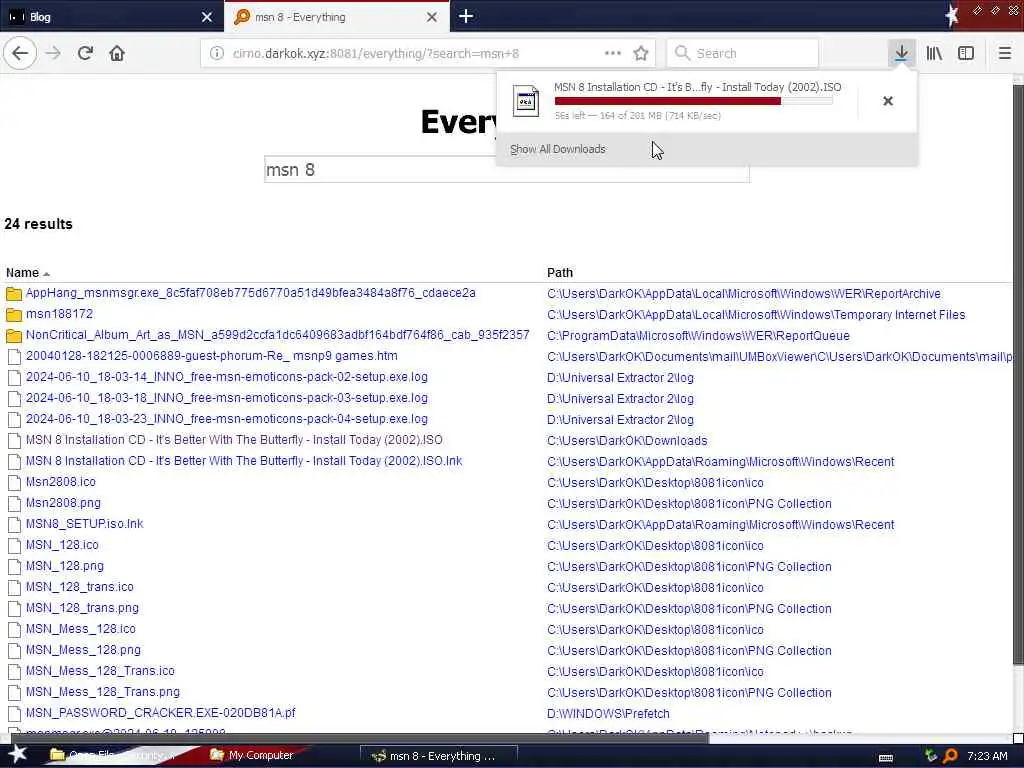The height and width of the screenshot is (768, 1024).
Task: Close the msn 8 - Everything tab
Action: click(x=432, y=17)
